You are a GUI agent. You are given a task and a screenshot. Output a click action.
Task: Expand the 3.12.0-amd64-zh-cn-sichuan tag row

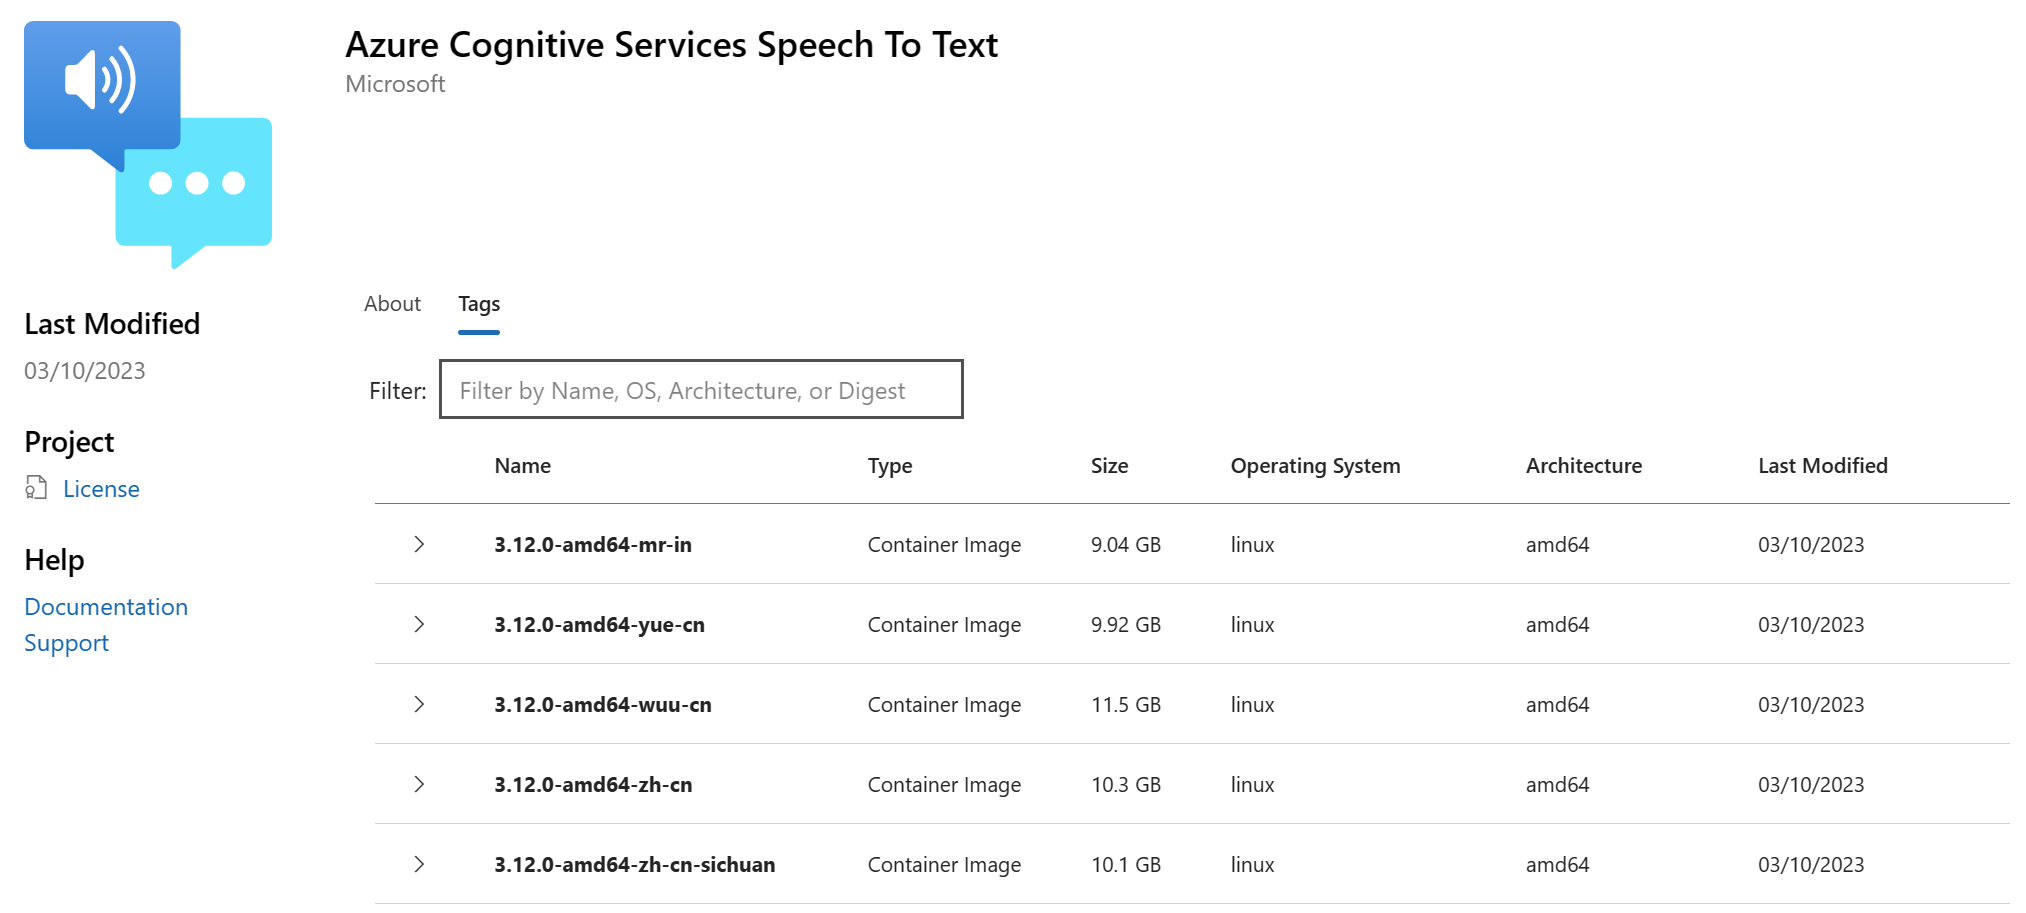[419, 864]
